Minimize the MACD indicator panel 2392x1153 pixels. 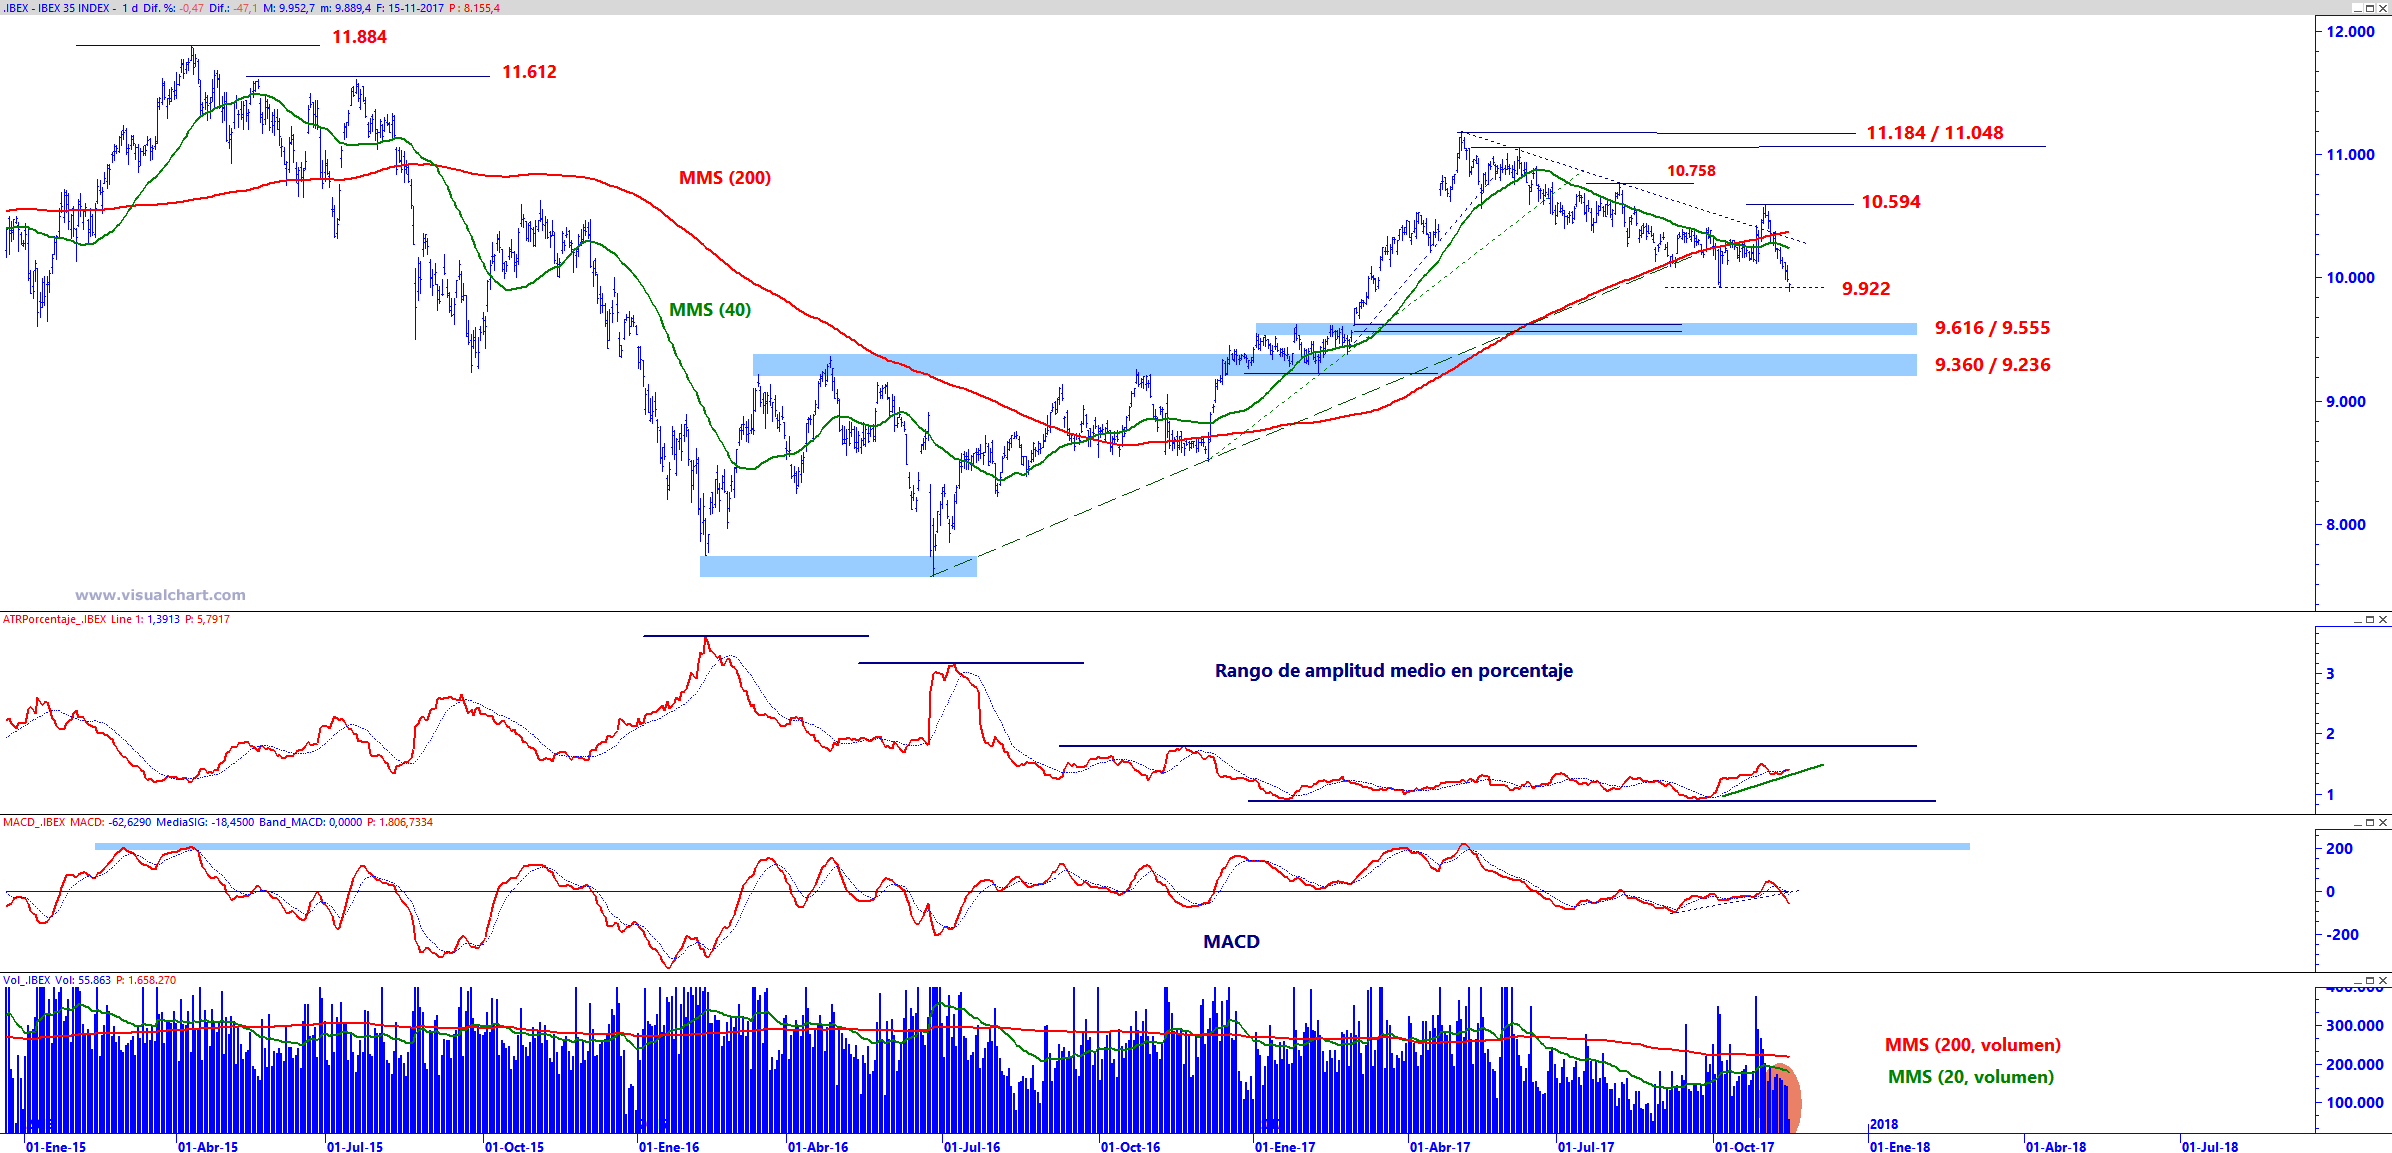(2357, 823)
